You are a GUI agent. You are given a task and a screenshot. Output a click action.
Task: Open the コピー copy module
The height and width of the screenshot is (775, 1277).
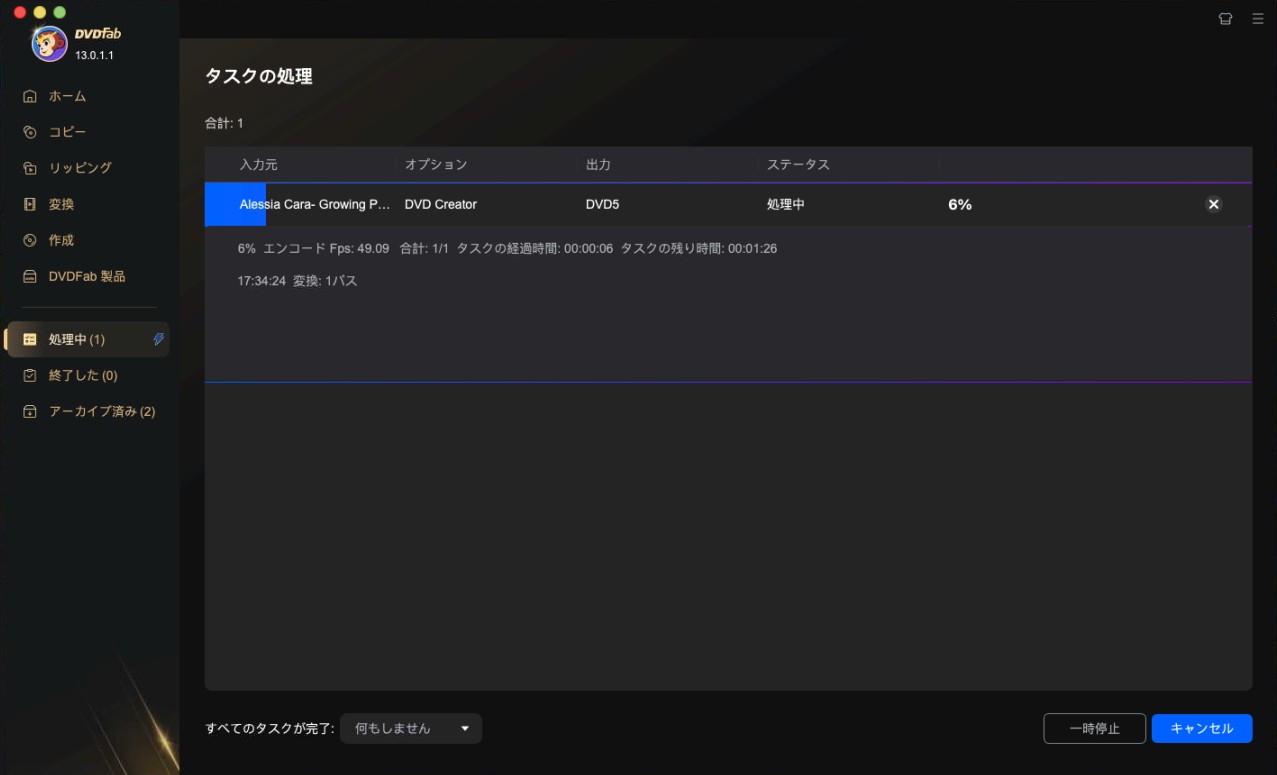[67, 132]
